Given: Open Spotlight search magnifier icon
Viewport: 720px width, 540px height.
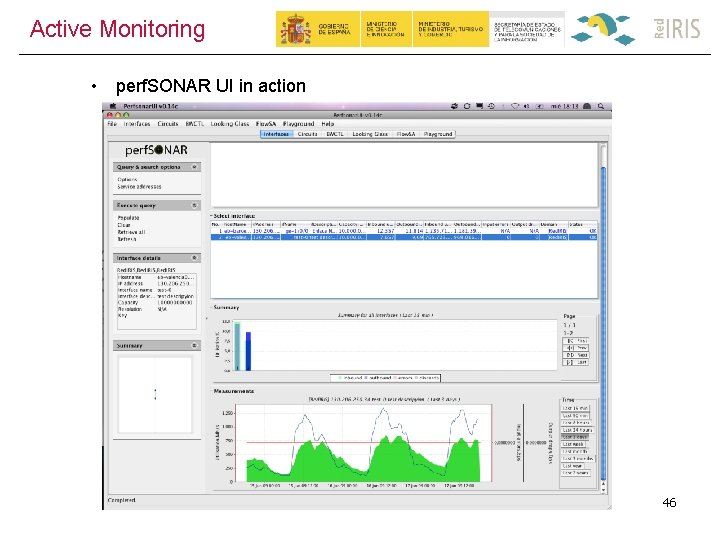Looking at the screenshot, I should pyautogui.click(x=601, y=106).
